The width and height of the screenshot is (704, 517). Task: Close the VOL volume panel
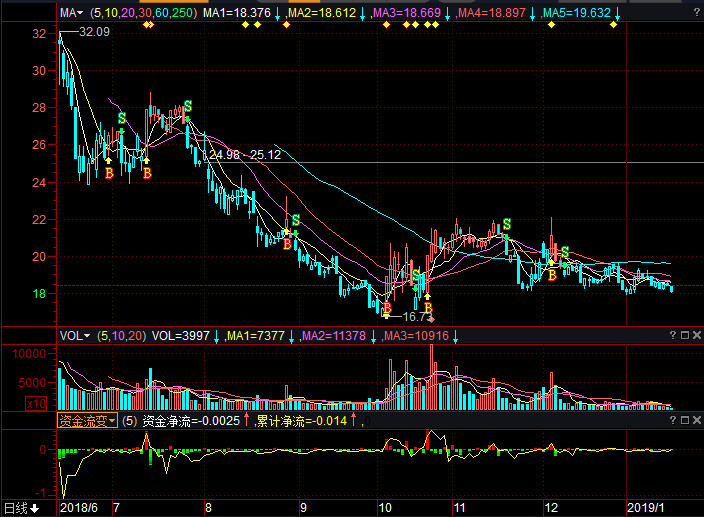tap(695, 336)
